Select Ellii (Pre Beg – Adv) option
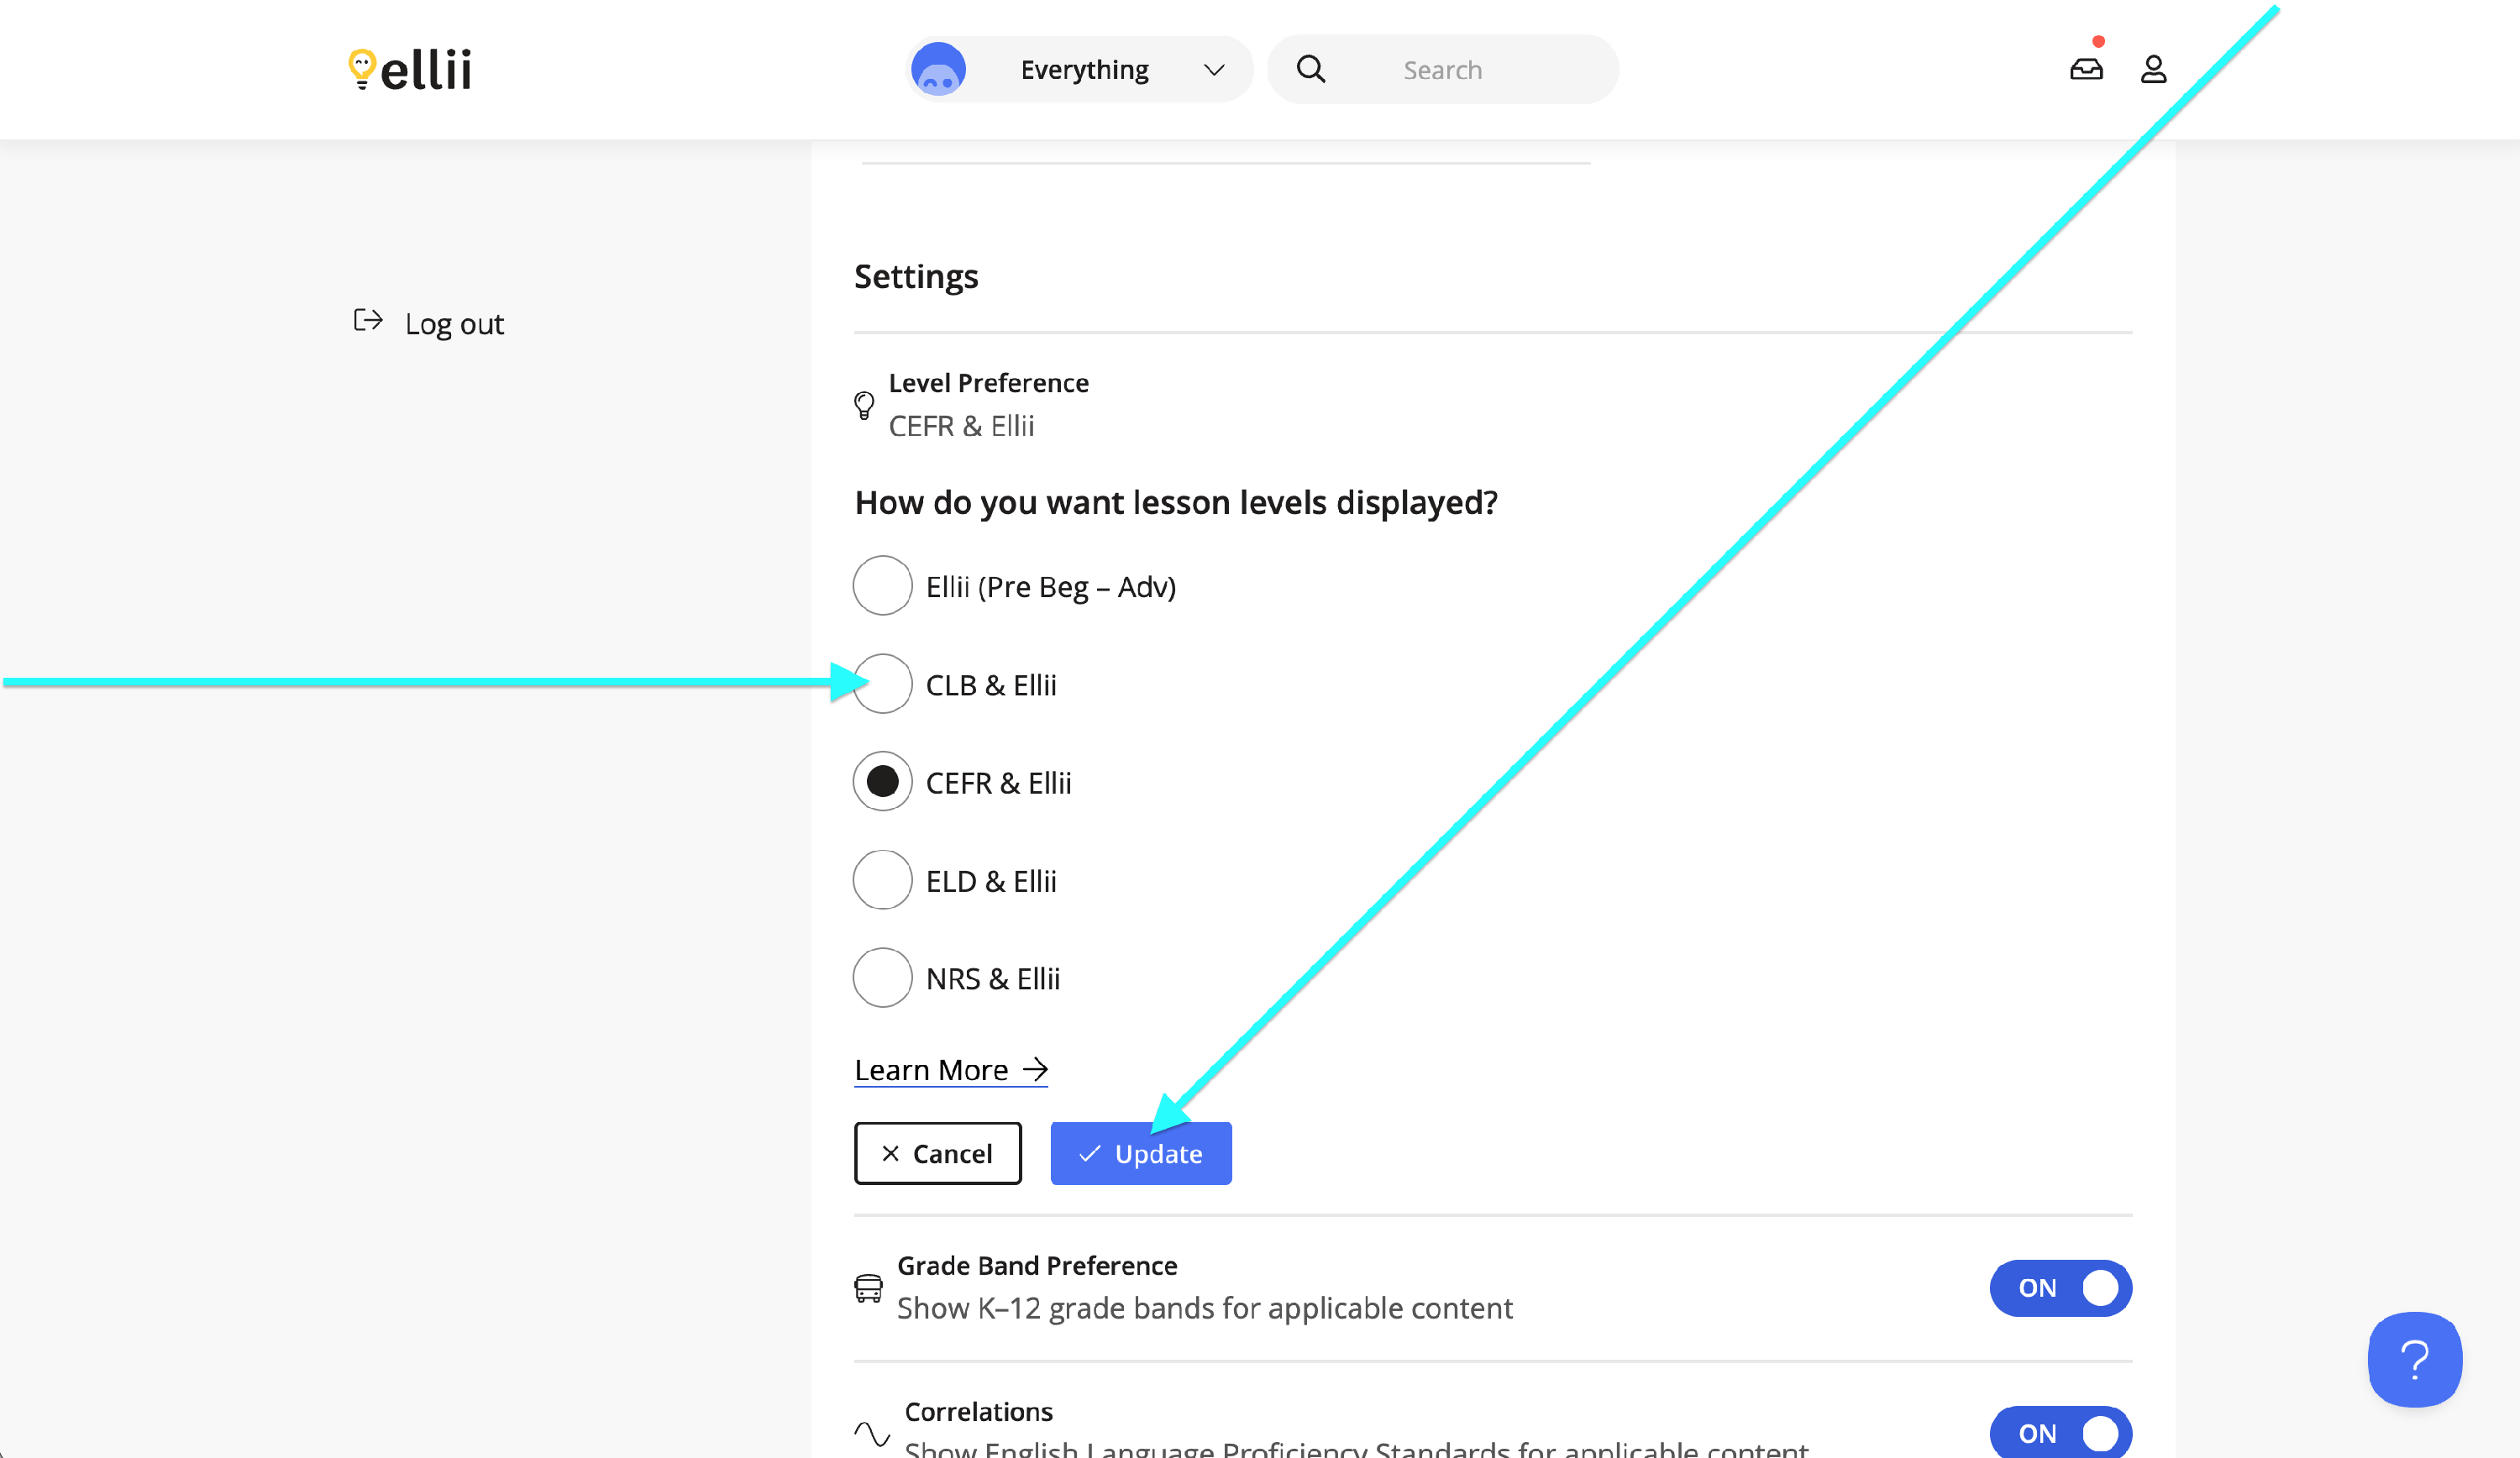The image size is (2520, 1458). pos(882,586)
